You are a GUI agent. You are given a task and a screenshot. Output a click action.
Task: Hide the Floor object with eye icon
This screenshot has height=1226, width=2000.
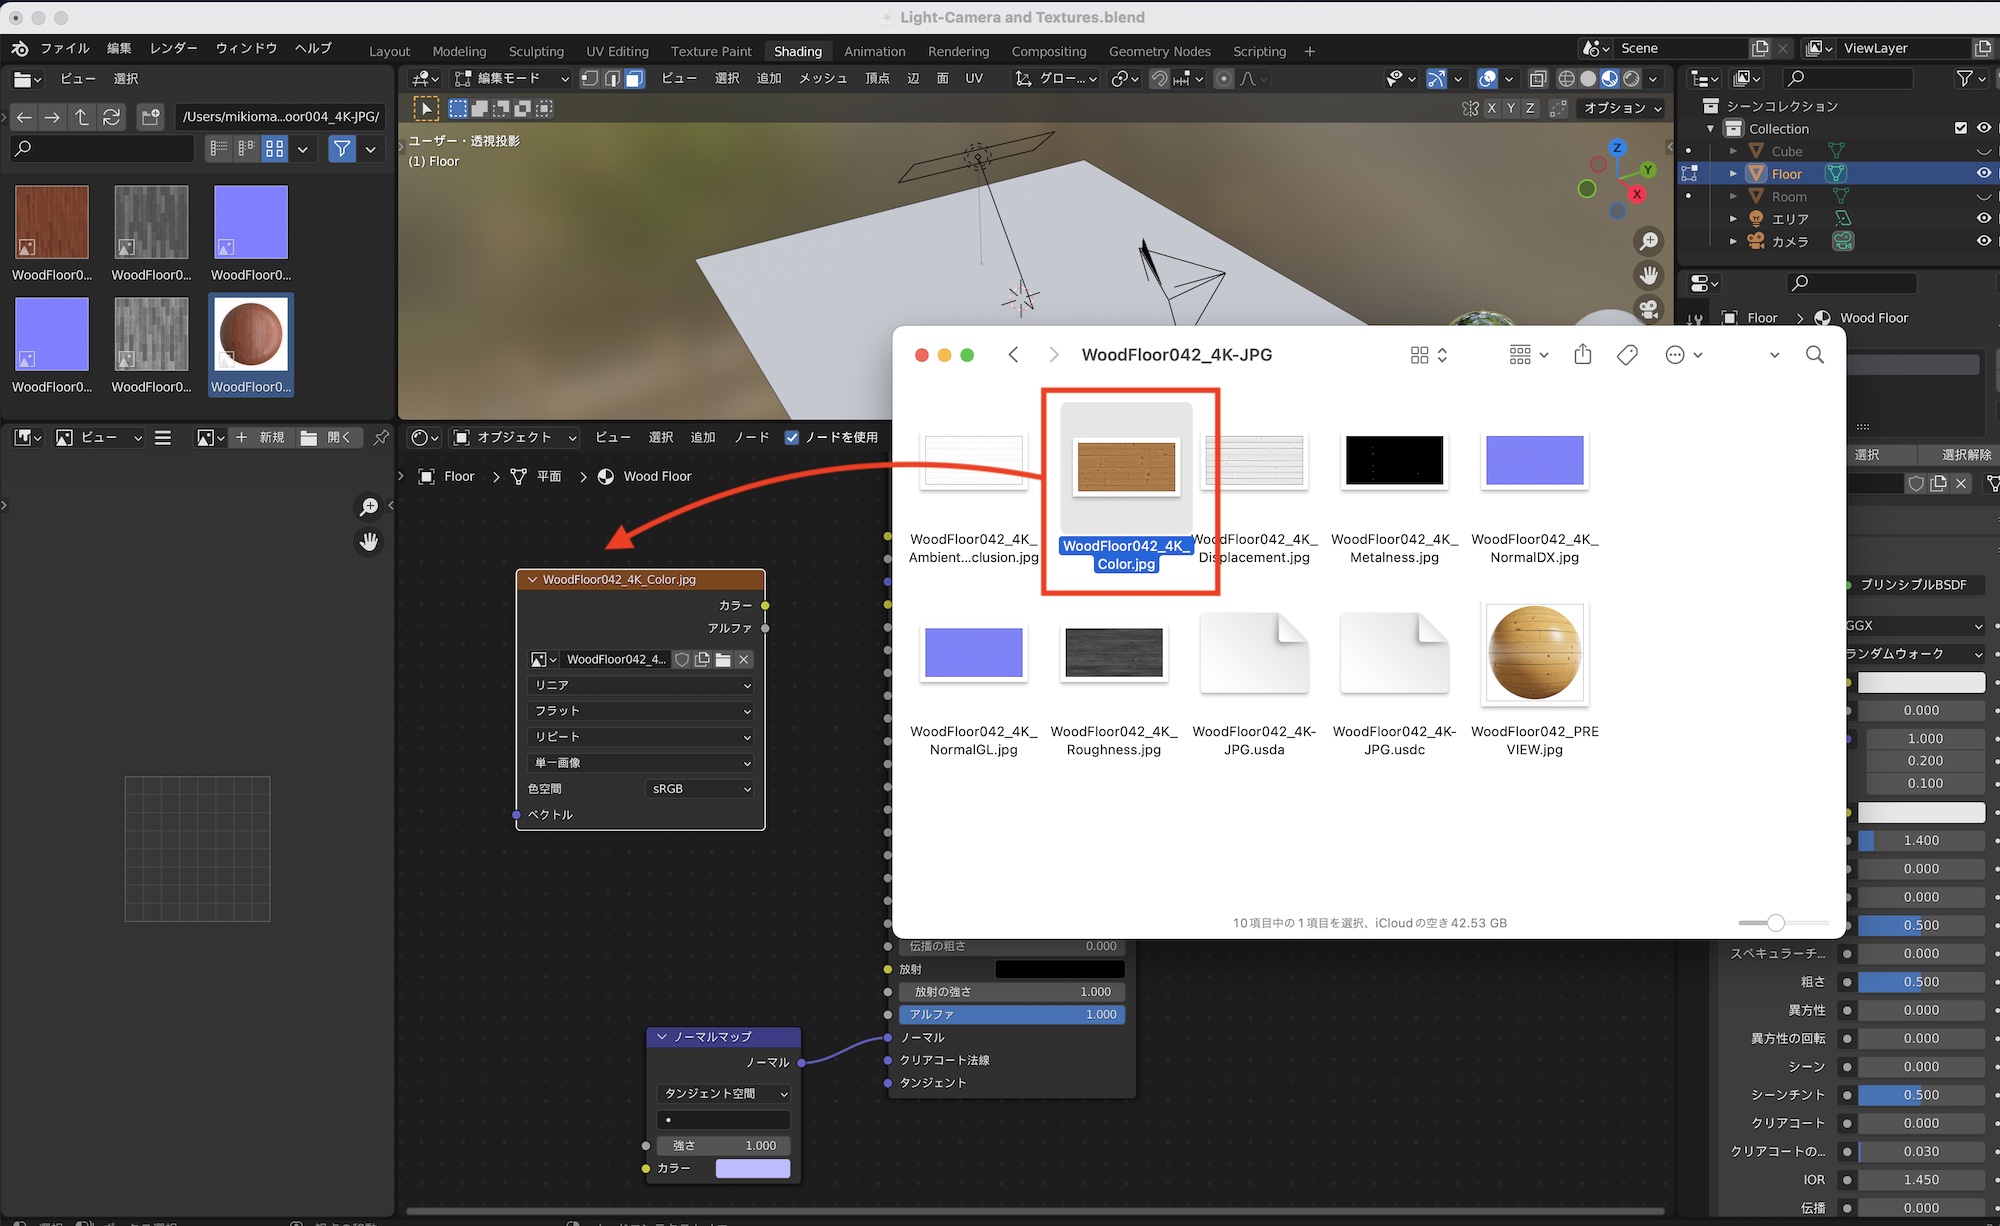point(1983,173)
